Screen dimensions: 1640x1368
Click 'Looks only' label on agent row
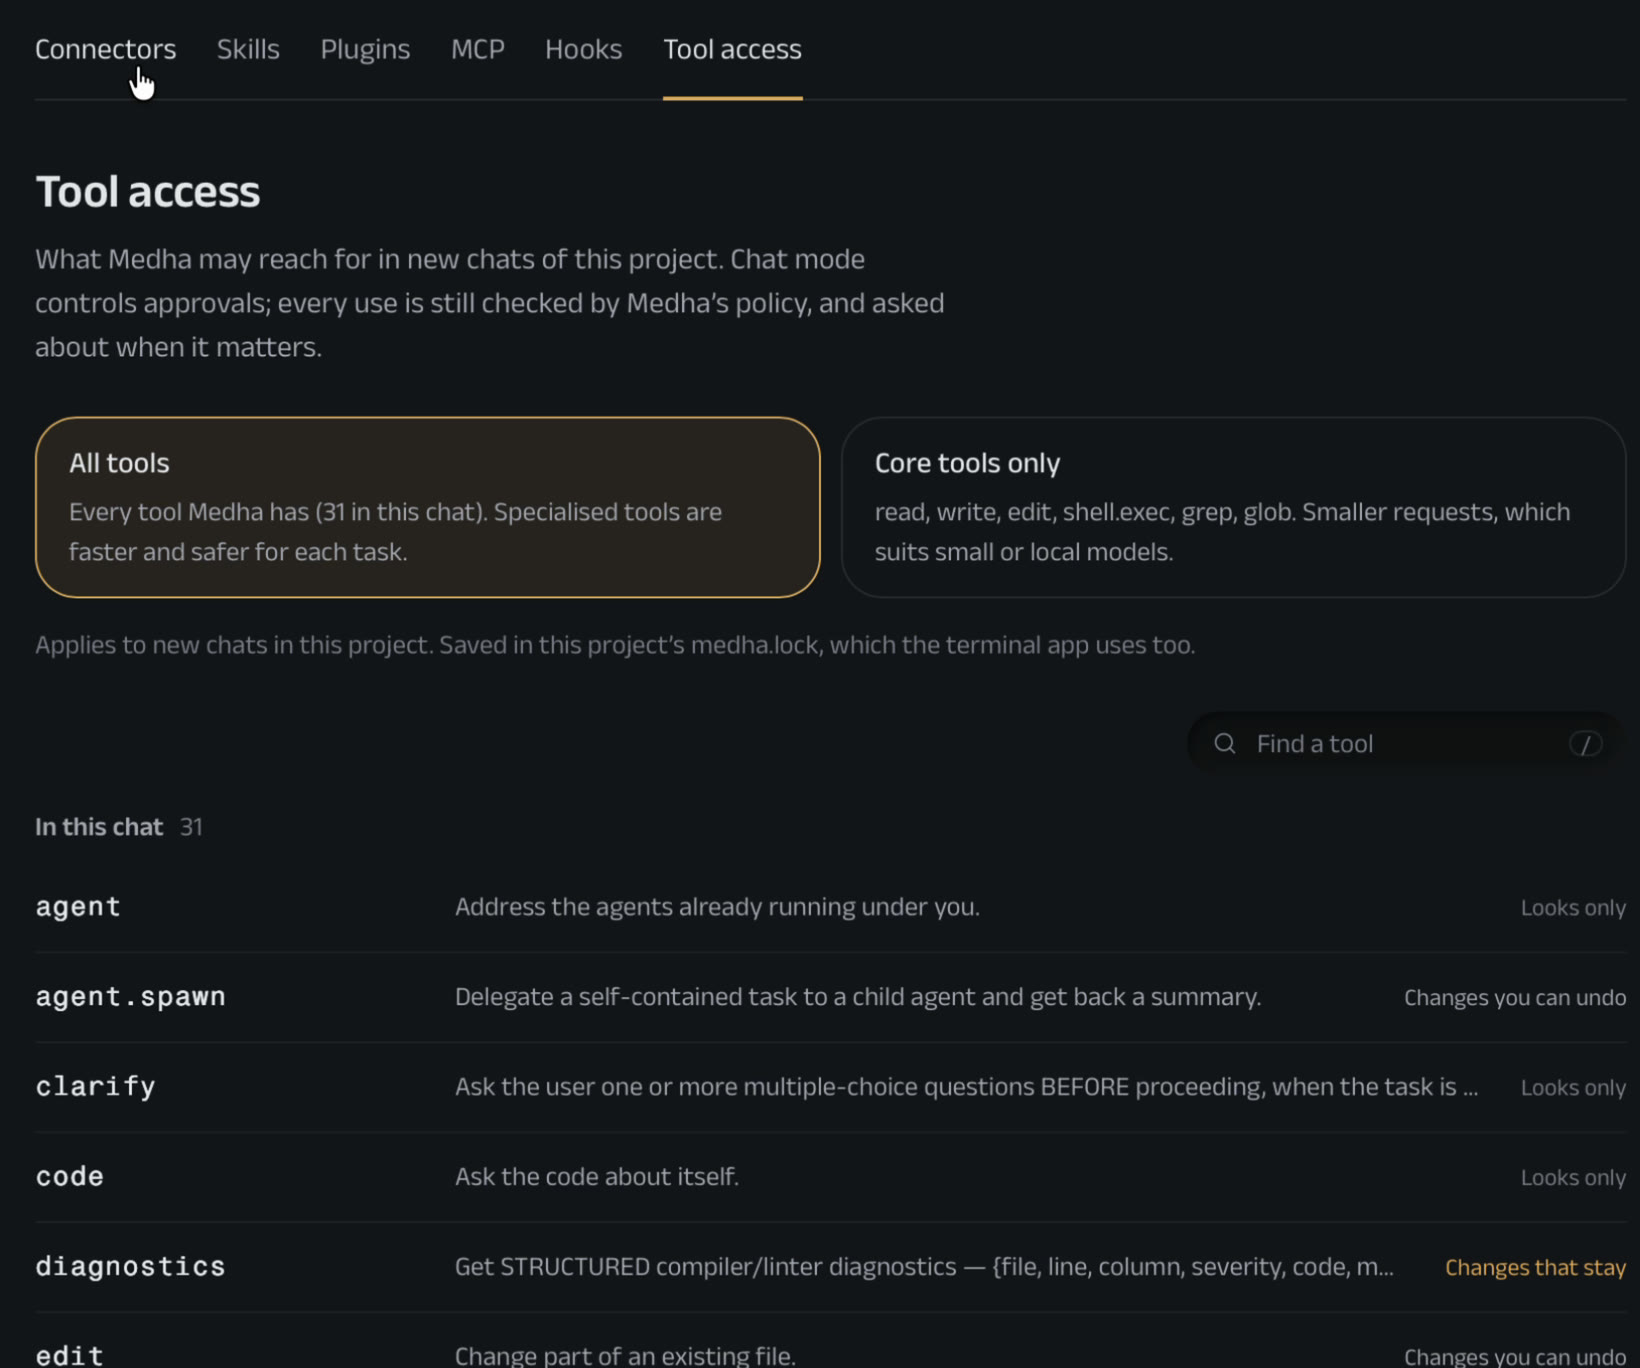(1573, 908)
